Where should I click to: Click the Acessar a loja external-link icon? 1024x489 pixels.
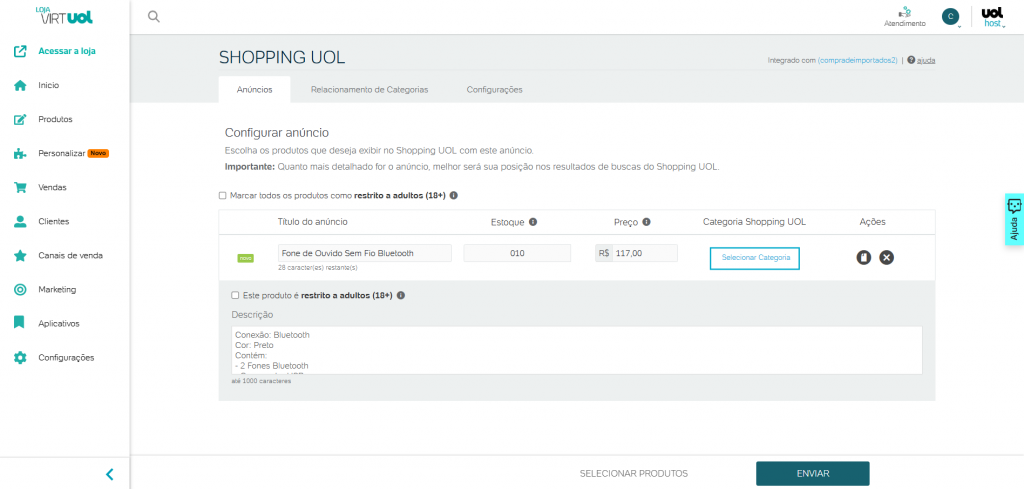click(x=20, y=51)
